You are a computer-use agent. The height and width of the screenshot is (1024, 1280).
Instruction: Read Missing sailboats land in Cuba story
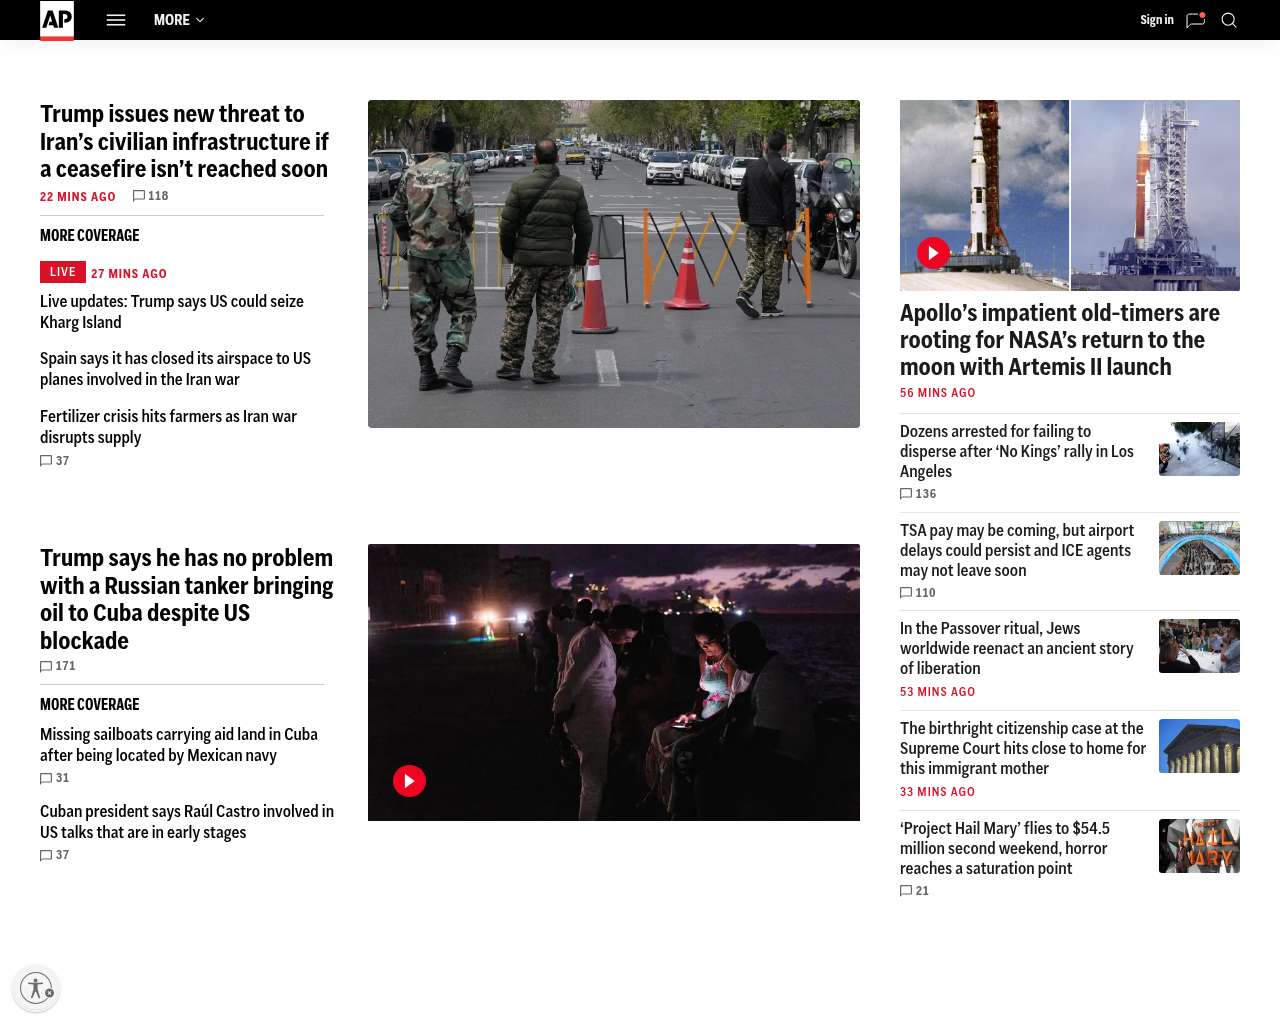[179, 745]
